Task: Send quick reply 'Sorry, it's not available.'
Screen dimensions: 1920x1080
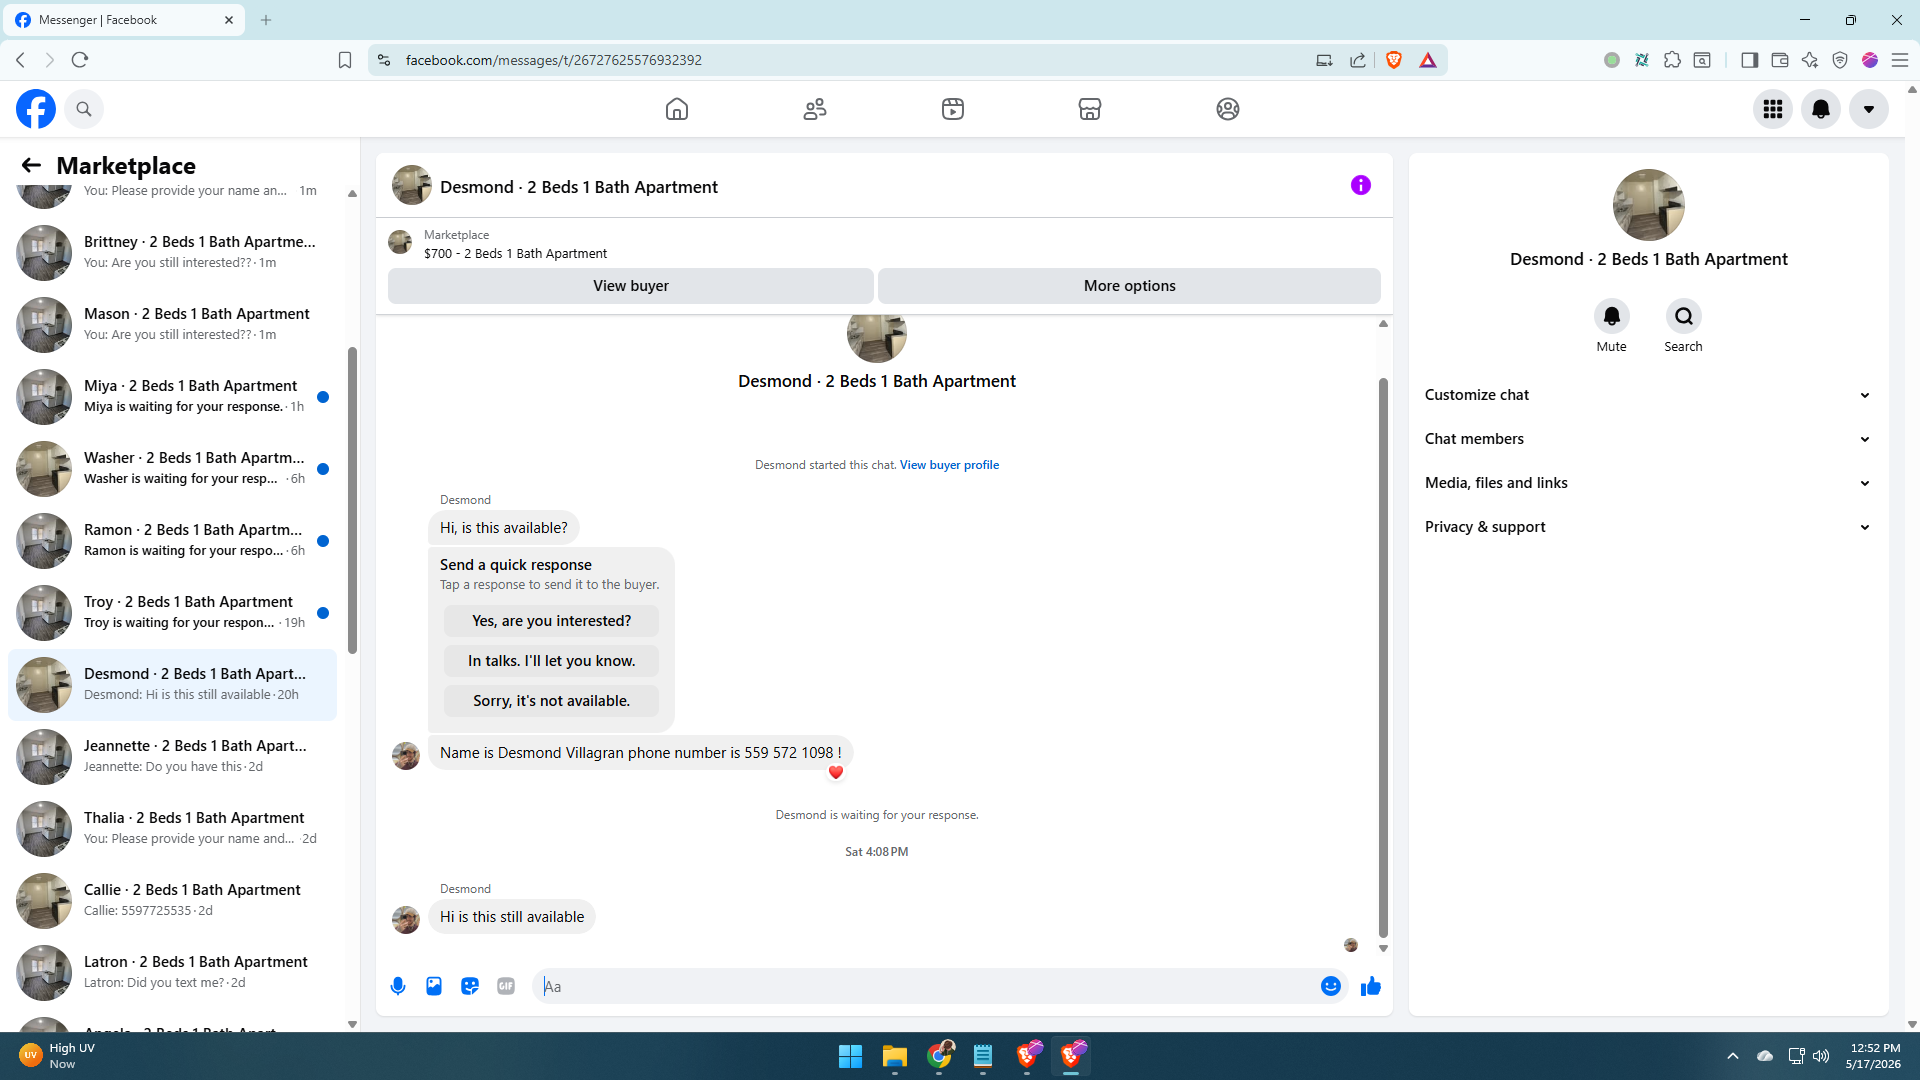Action: click(552, 701)
